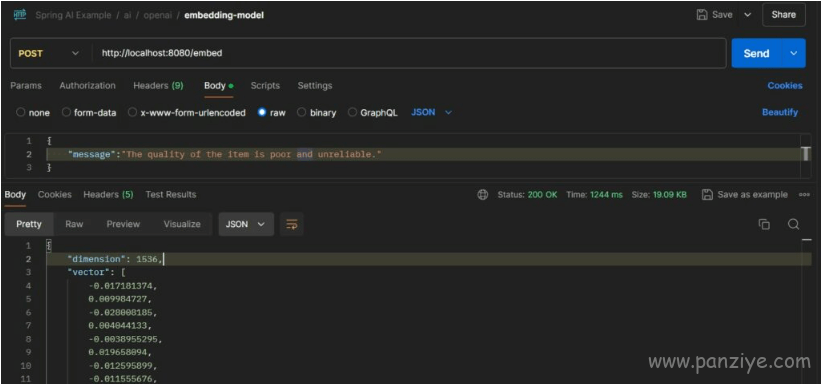Click the globe network icon beside Status
The height and width of the screenshot is (384, 821).
coord(482,195)
